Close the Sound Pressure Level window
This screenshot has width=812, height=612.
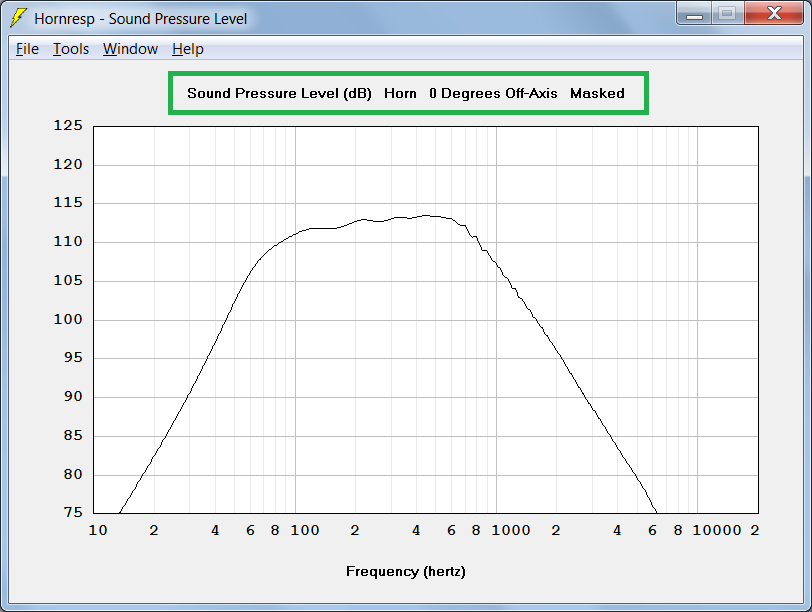(x=774, y=14)
